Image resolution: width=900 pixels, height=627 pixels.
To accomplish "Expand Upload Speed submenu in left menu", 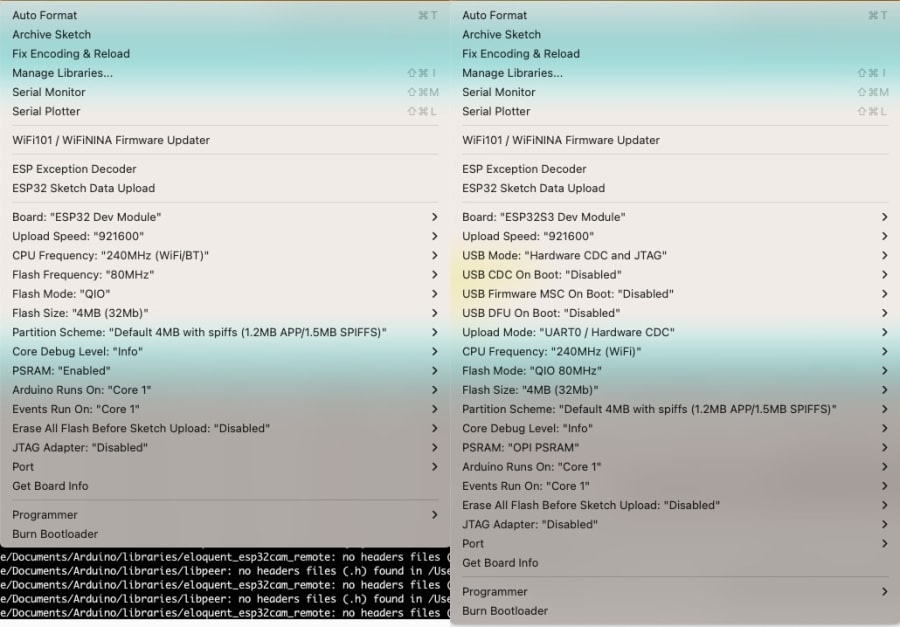I will pyautogui.click(x=225, y=237).
